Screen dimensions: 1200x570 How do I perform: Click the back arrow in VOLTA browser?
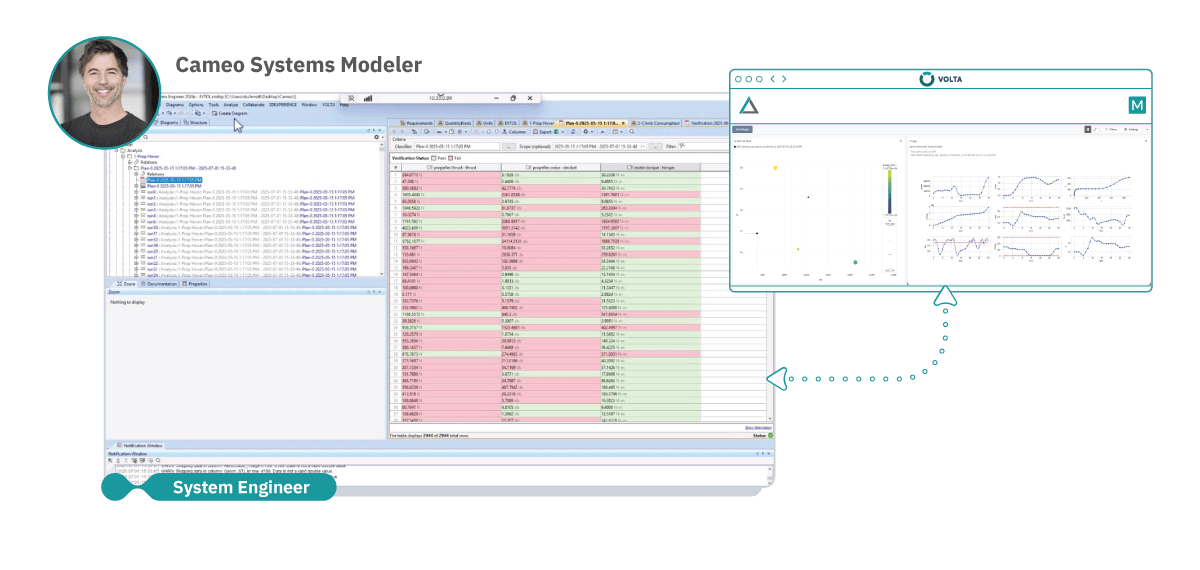773,79
